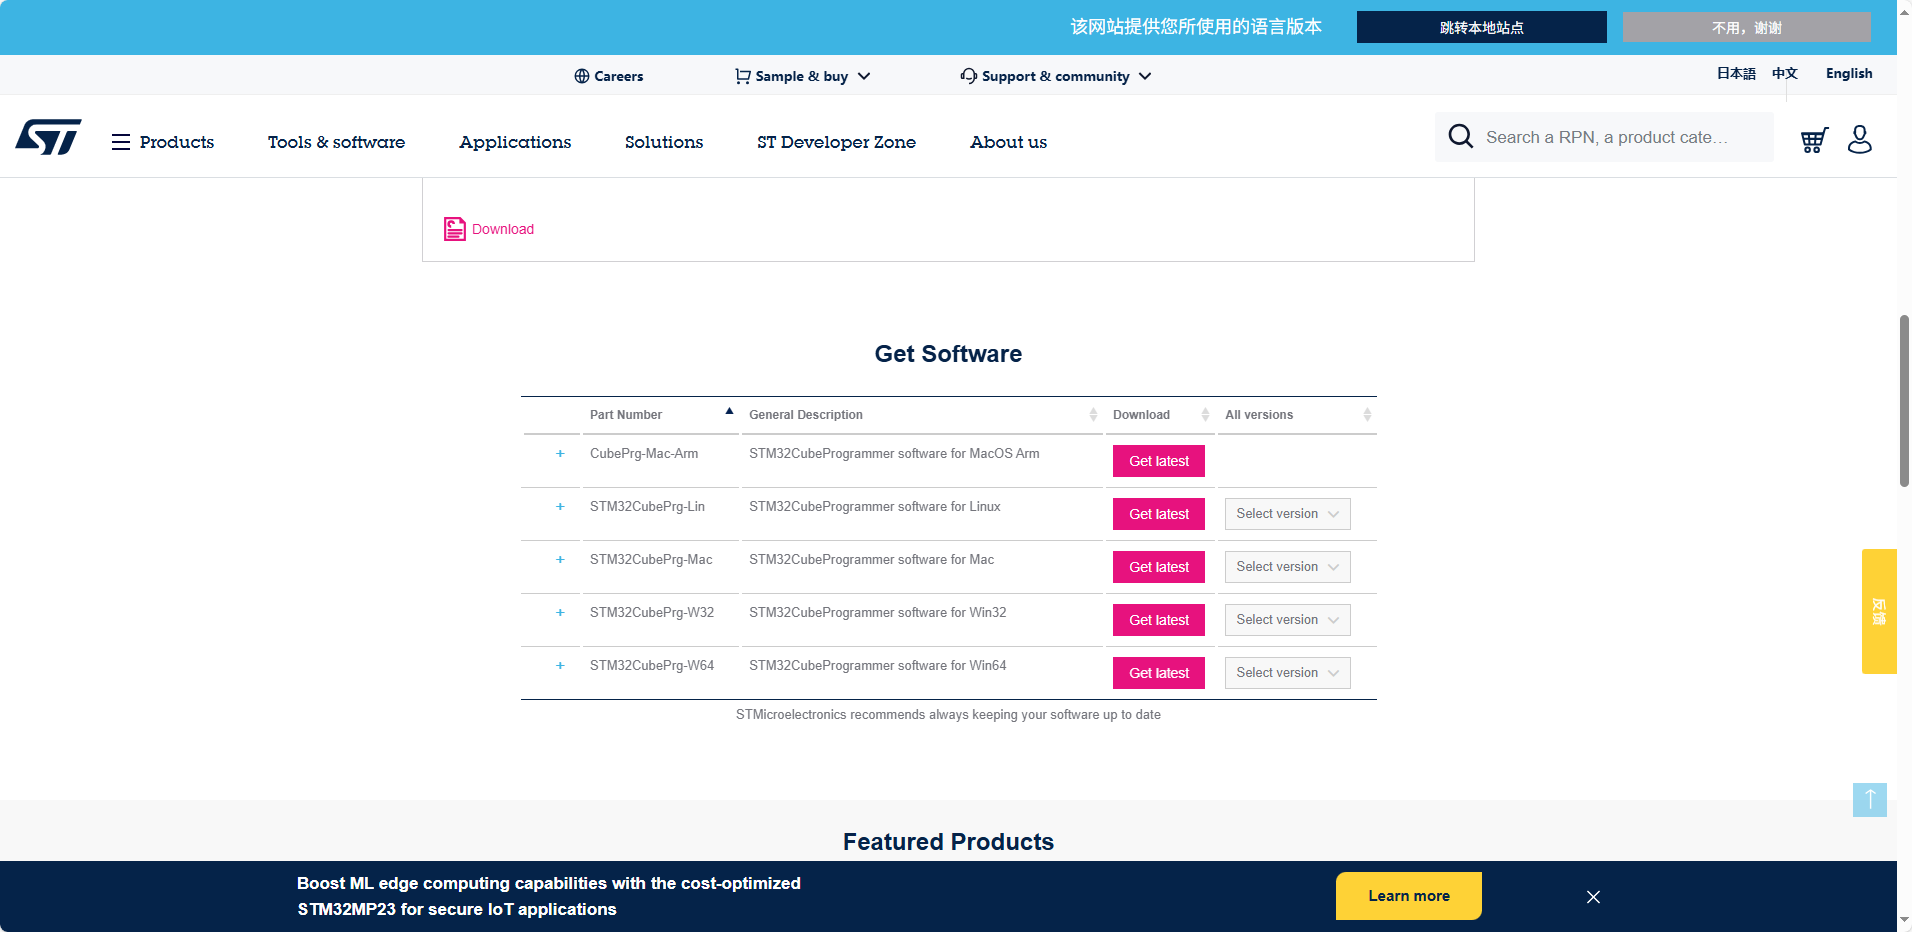Expand the CubePrg-Mac-Arm row
1912x932 pixels.
tap(560, 454)
